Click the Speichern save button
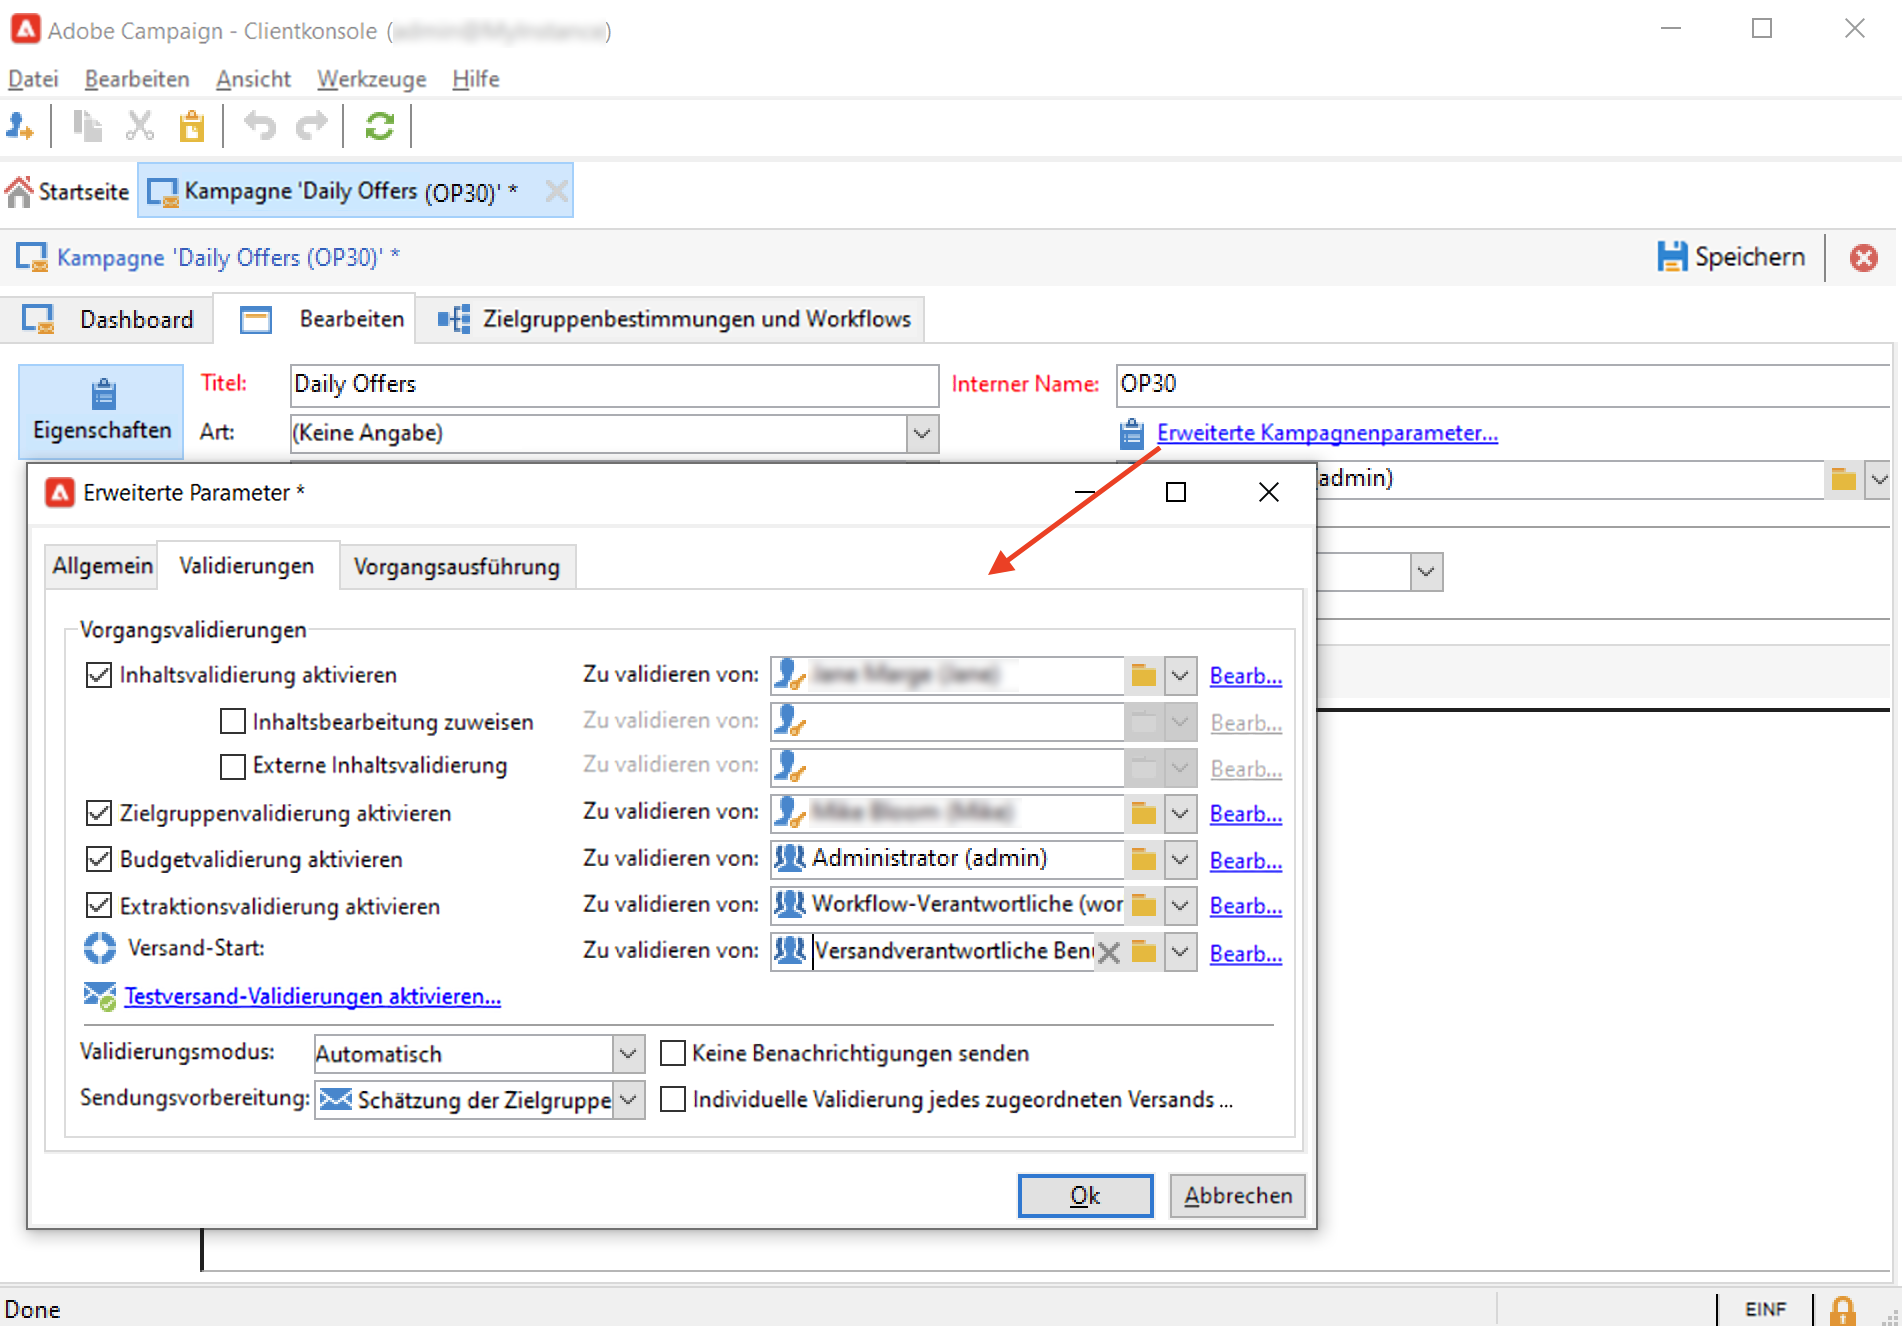1902x1326 pixels. (x=1731, y=257)
